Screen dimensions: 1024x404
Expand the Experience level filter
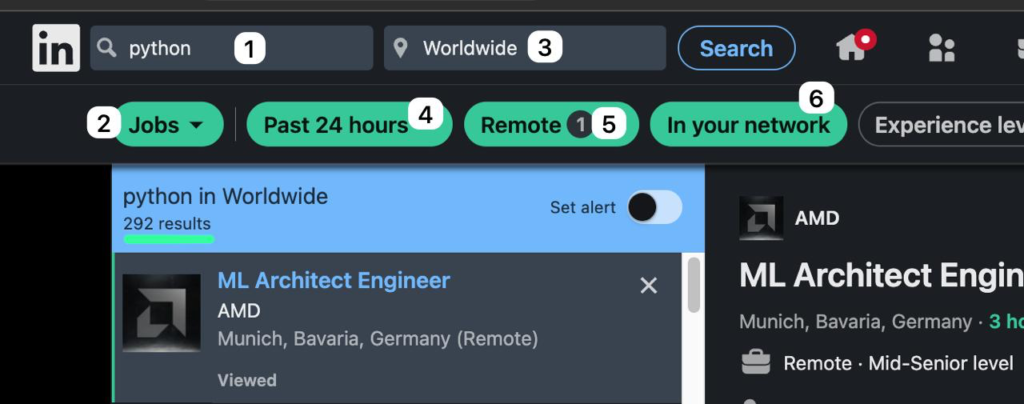(945, 125)
